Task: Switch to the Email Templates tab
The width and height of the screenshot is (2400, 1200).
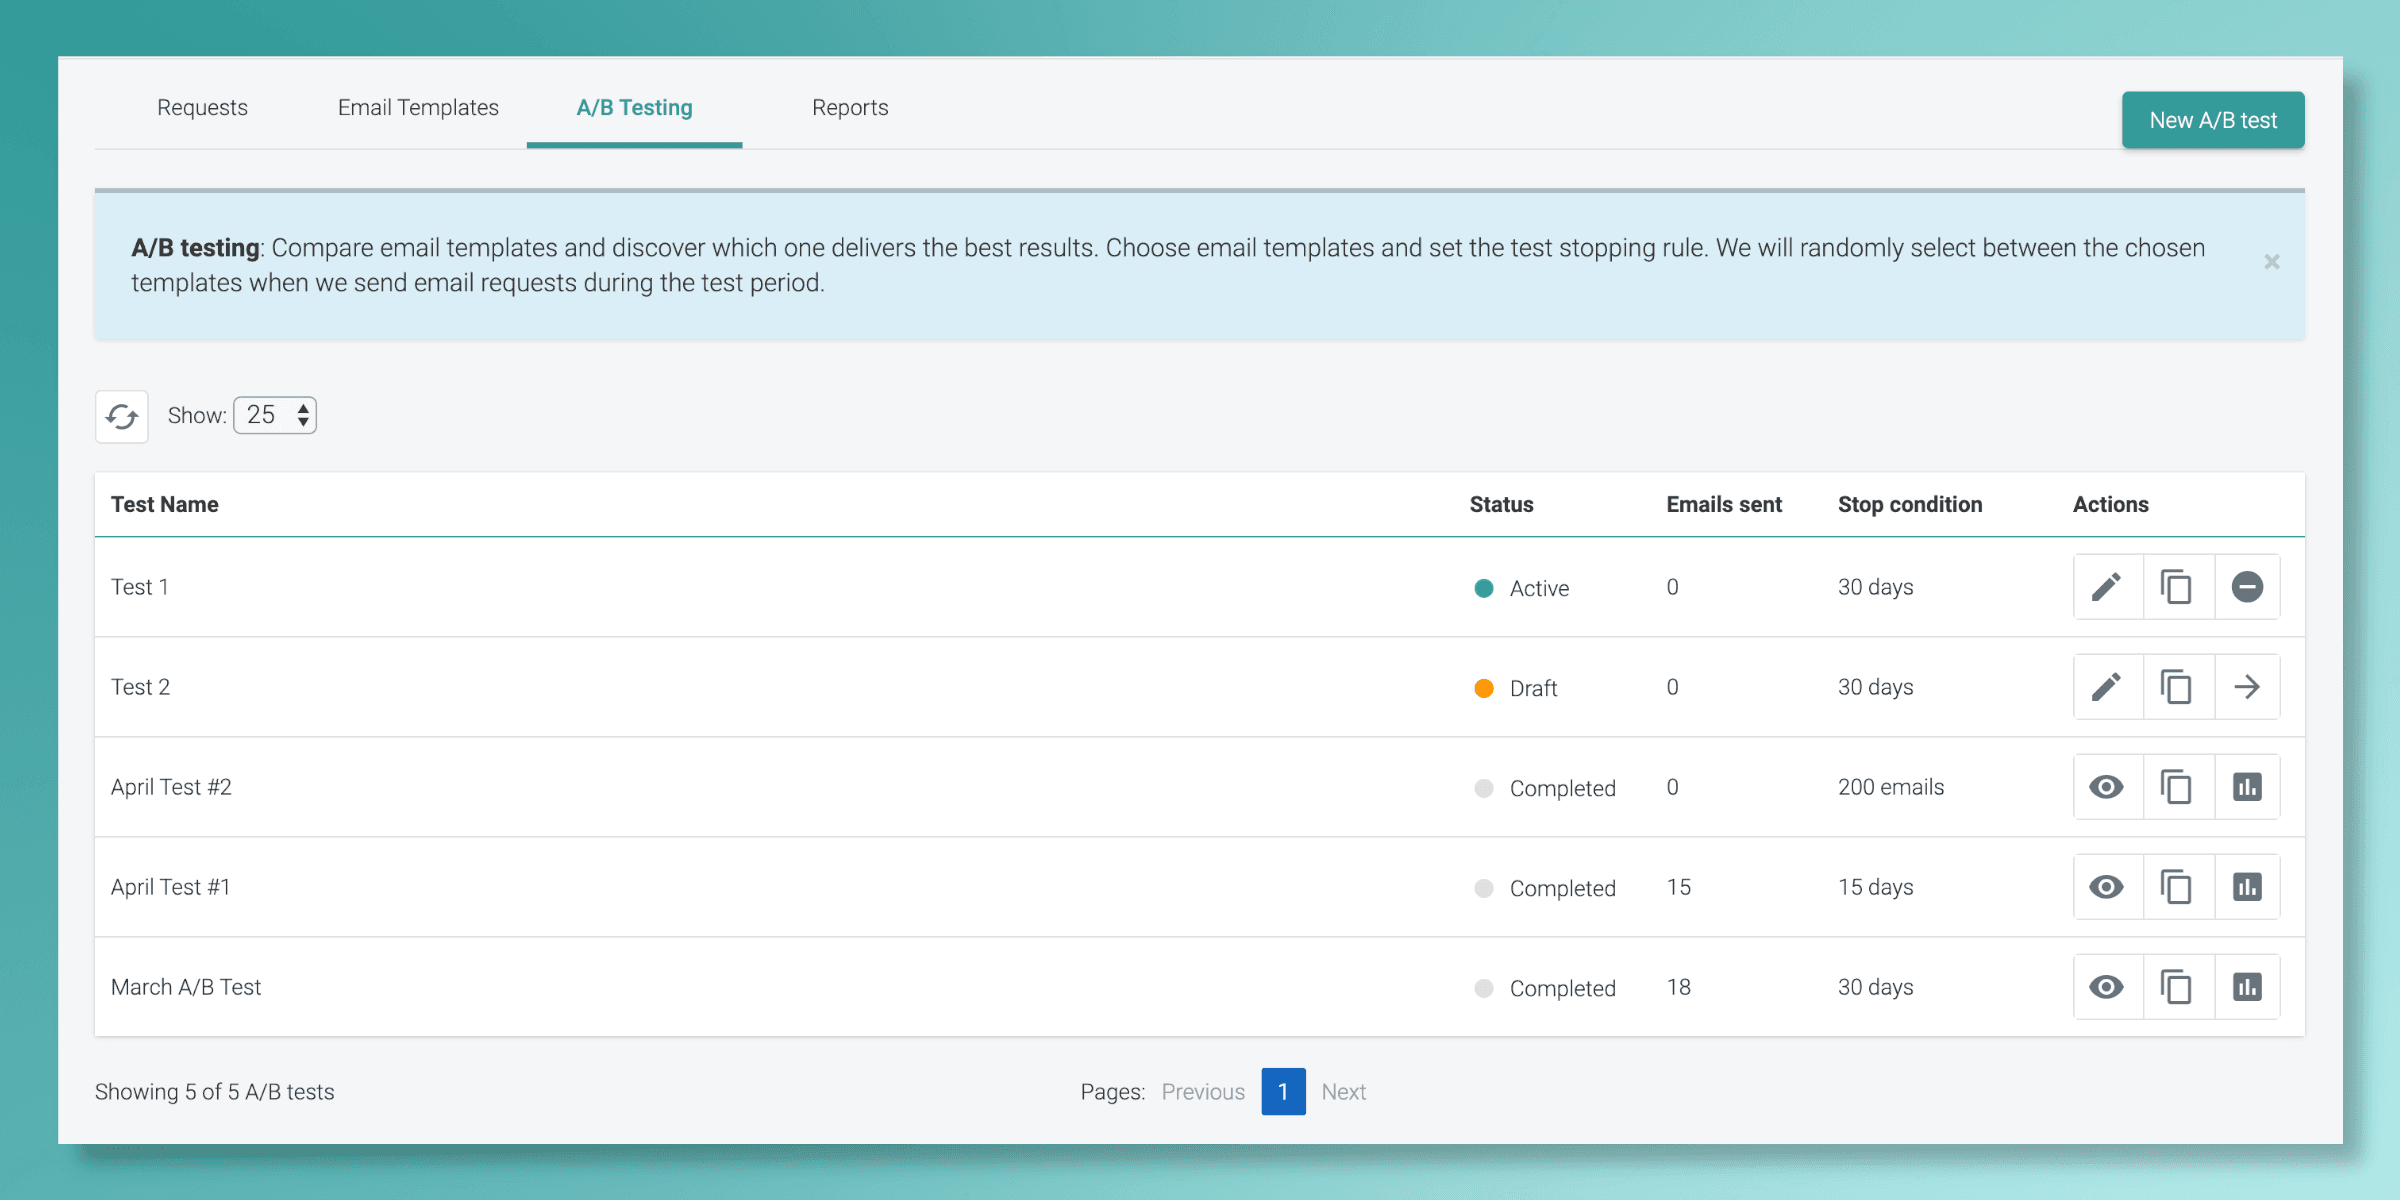Action: pyautogui.click(x=418, y=108)
